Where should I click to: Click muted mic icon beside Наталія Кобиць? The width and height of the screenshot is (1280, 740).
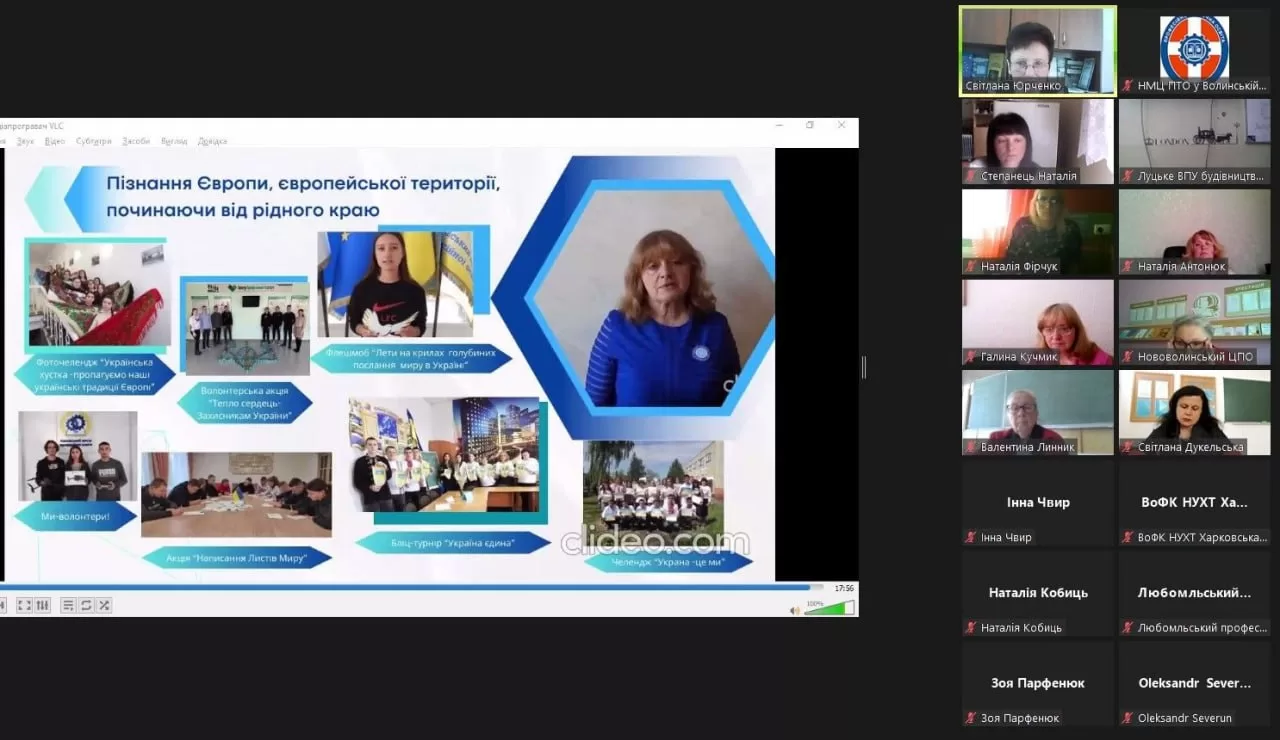pos(970,628)
